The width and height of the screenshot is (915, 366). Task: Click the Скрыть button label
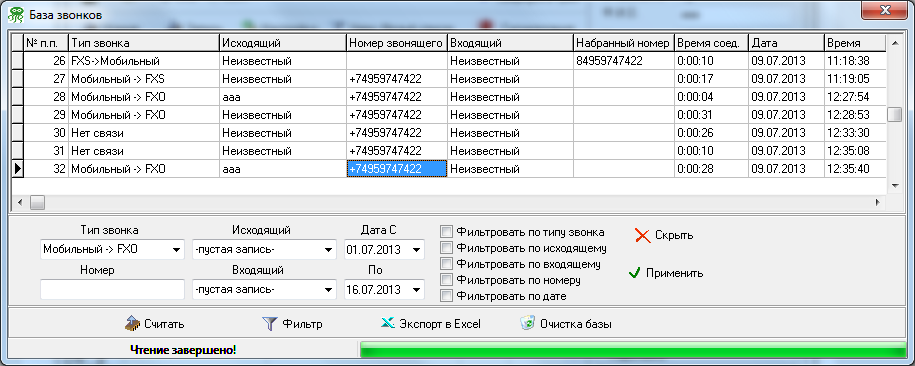(x=674, y=236)
